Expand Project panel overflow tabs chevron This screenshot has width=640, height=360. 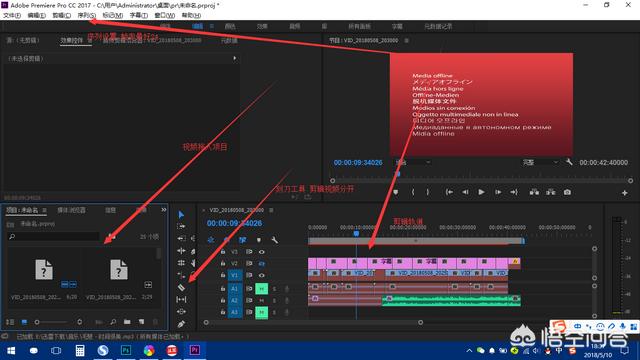pyautogui.click(x=164, y=210)
